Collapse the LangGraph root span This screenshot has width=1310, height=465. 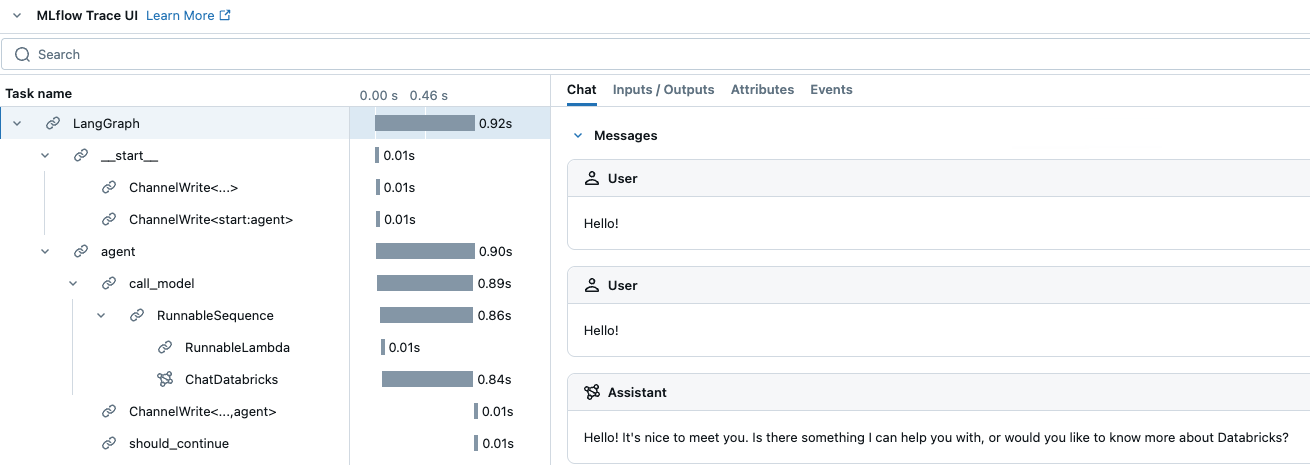[17, 124]
